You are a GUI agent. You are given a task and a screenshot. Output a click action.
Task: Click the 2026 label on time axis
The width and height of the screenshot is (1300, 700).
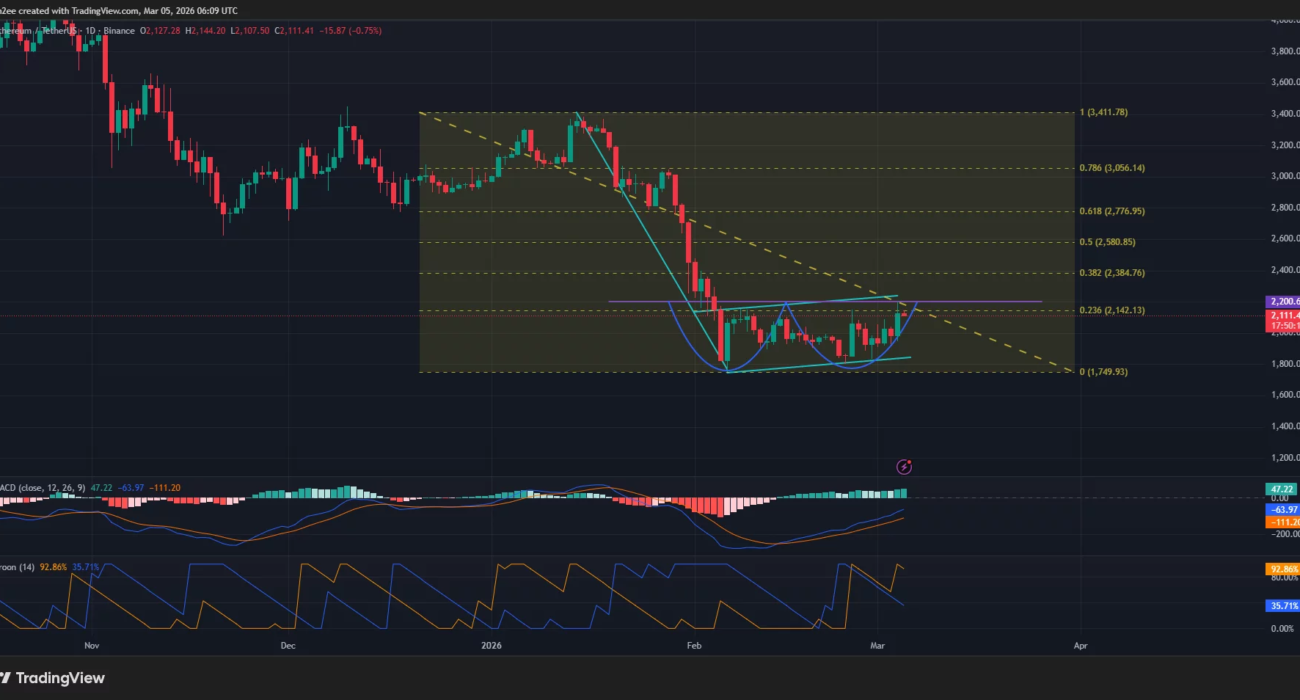pyautogui.click(x=494, y=646)
